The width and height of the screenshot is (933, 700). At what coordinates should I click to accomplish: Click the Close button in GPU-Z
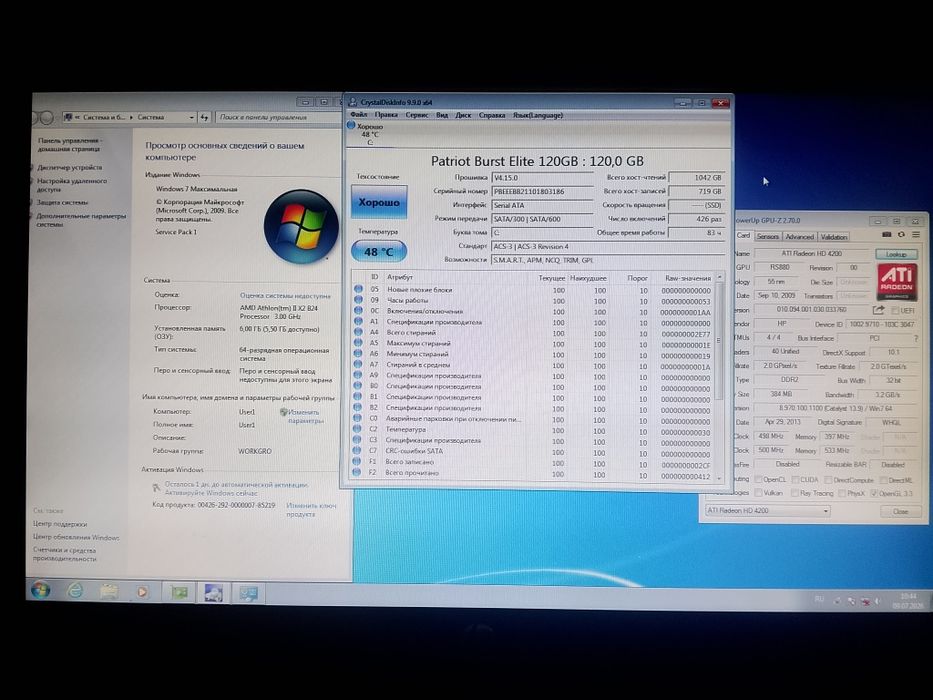tap(900, 511)
